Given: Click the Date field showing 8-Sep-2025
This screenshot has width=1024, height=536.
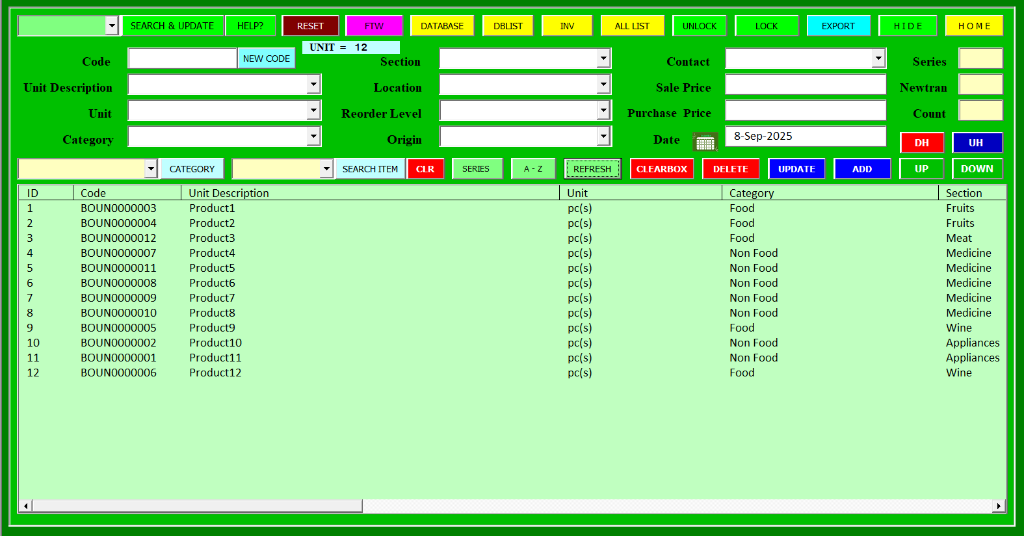Looking at the screenshot, I should click(x=805, y=136).
